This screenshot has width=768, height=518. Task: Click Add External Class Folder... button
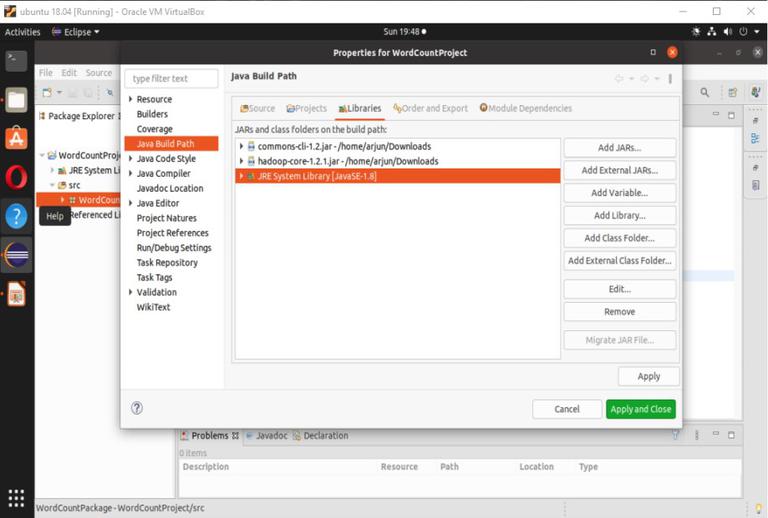pyautogui.click(x=620, y=260)
